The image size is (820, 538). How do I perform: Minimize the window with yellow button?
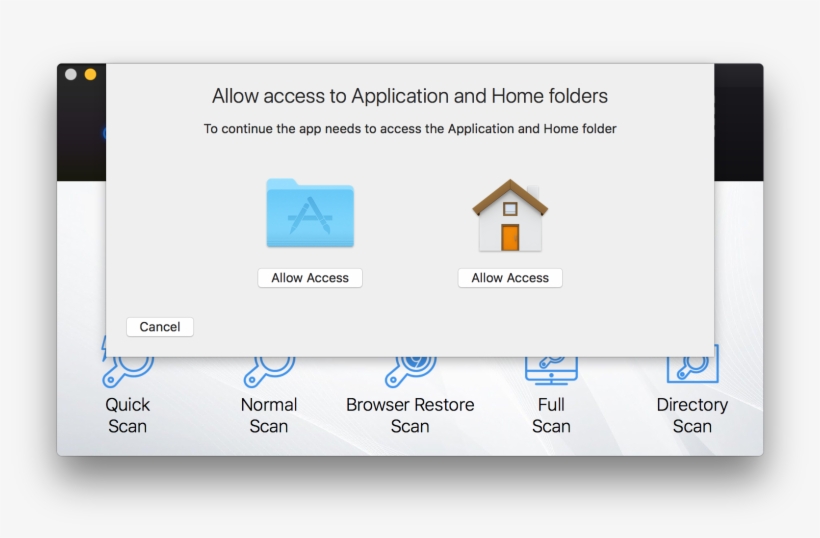(x=90, y=74)
